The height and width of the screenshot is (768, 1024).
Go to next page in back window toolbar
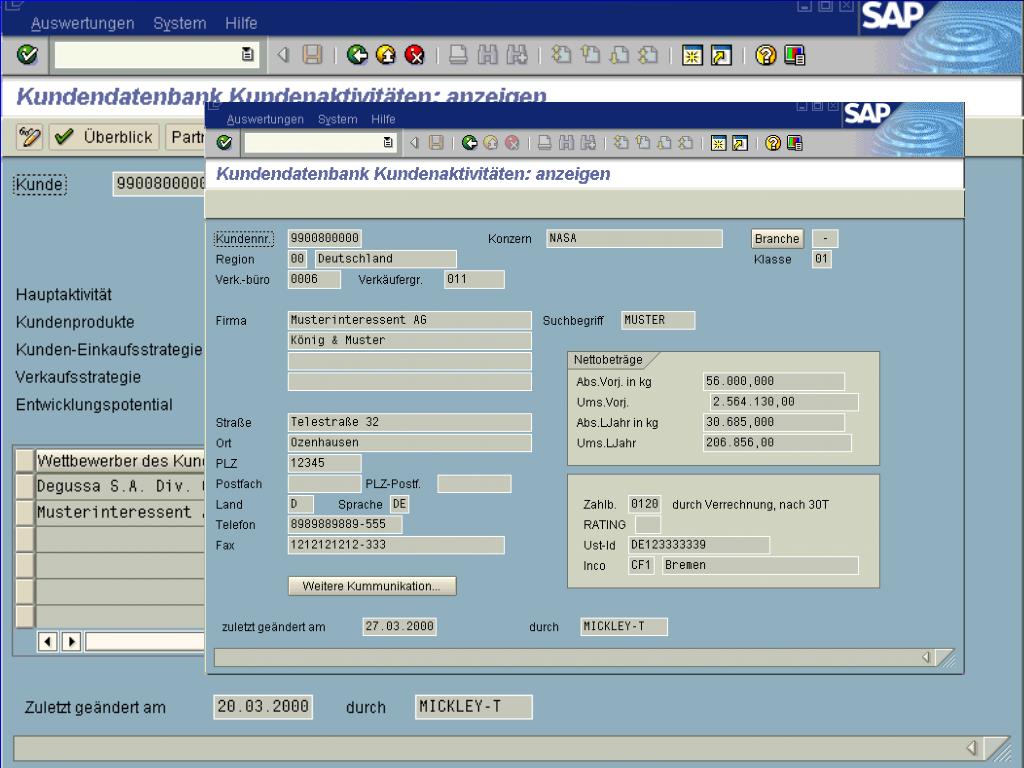618,55
